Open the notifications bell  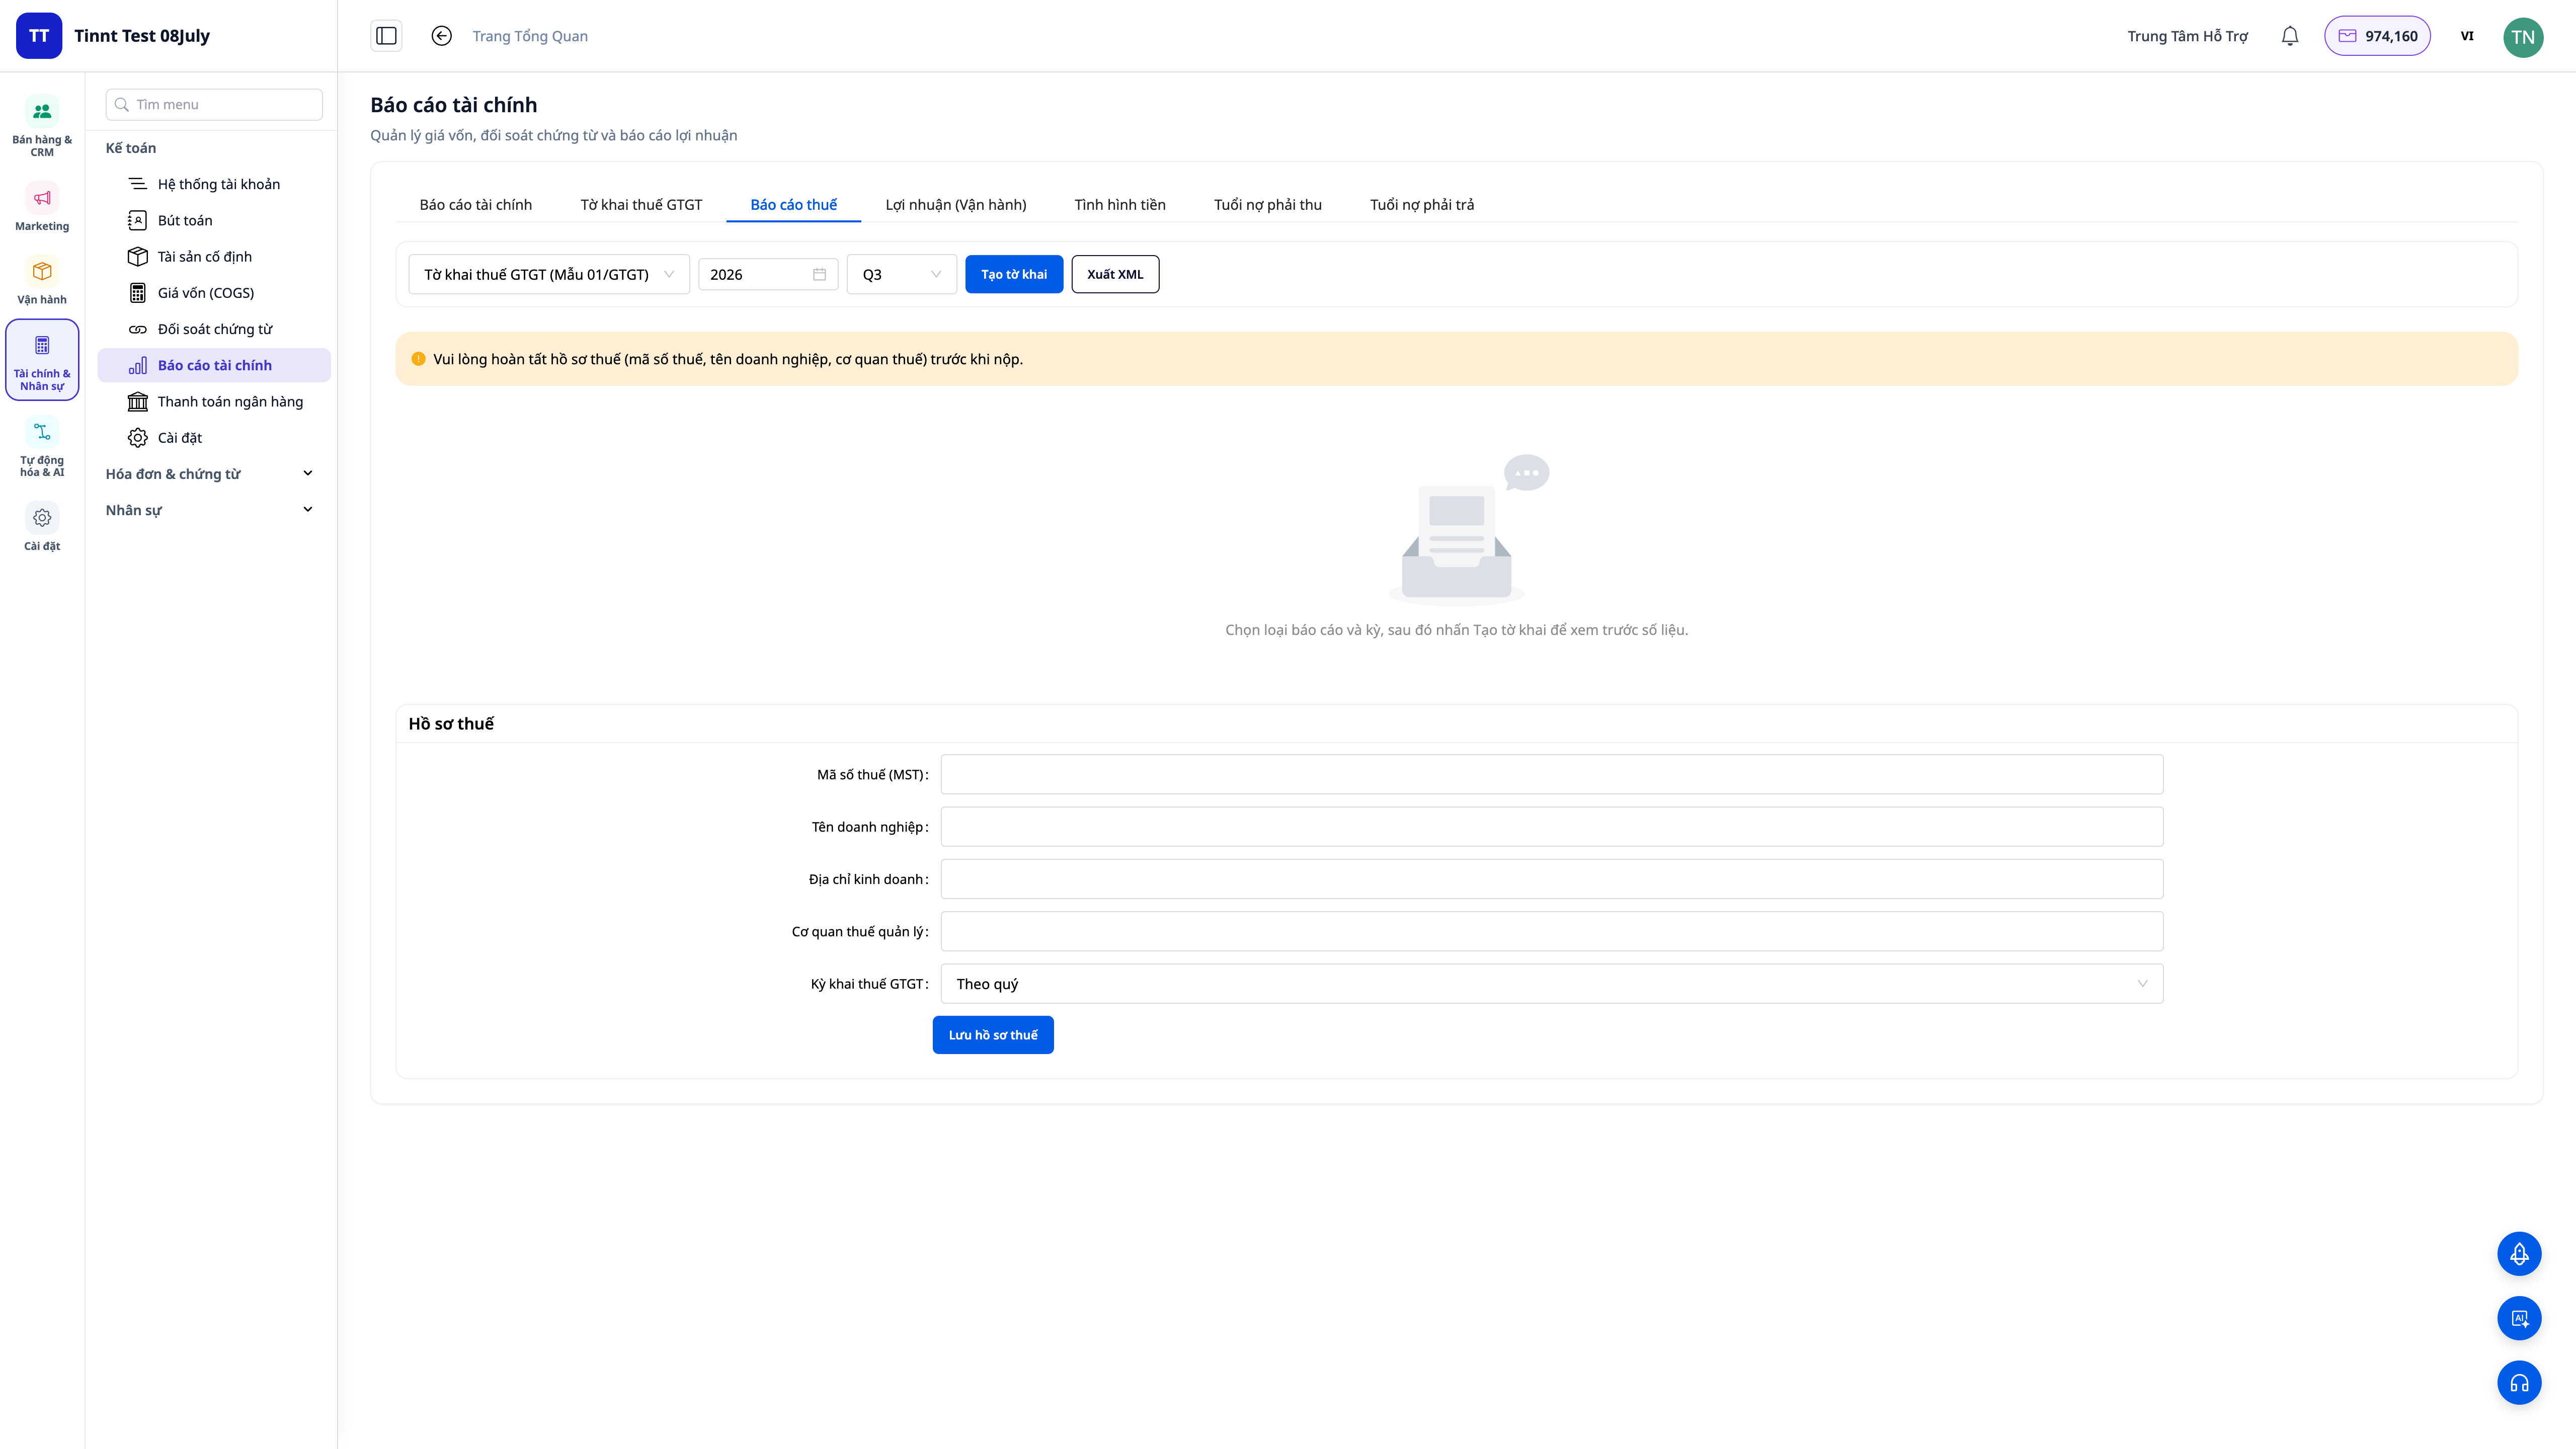tap(2289, 36)
